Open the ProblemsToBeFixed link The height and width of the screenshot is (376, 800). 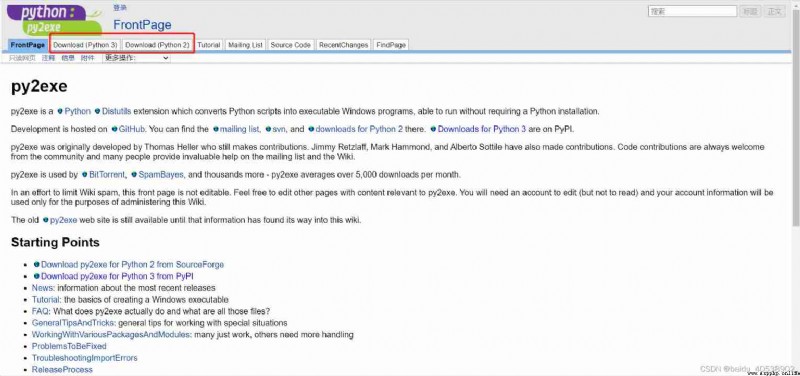[69, 346]
